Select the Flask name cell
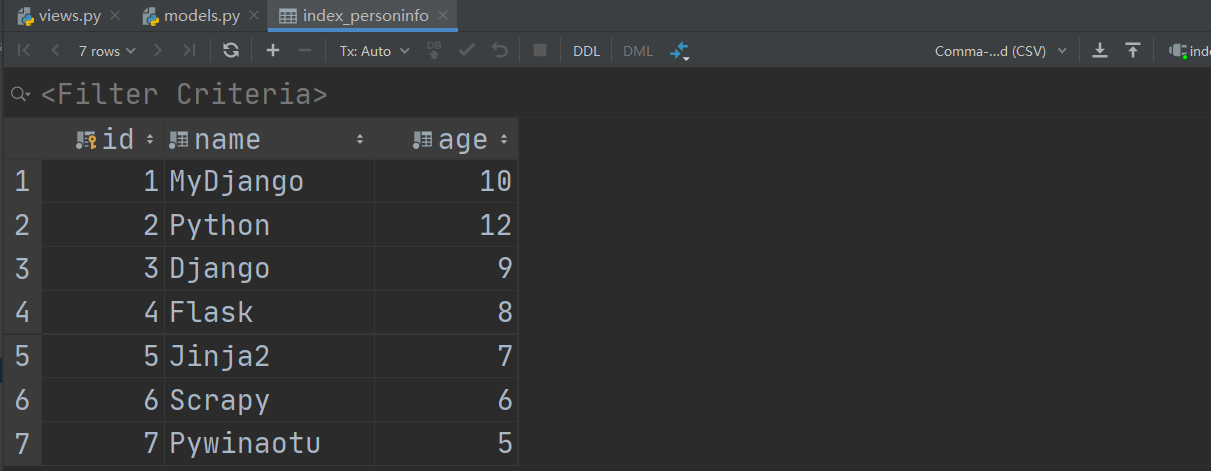The image size is (1211, 471). pos(269,312)
